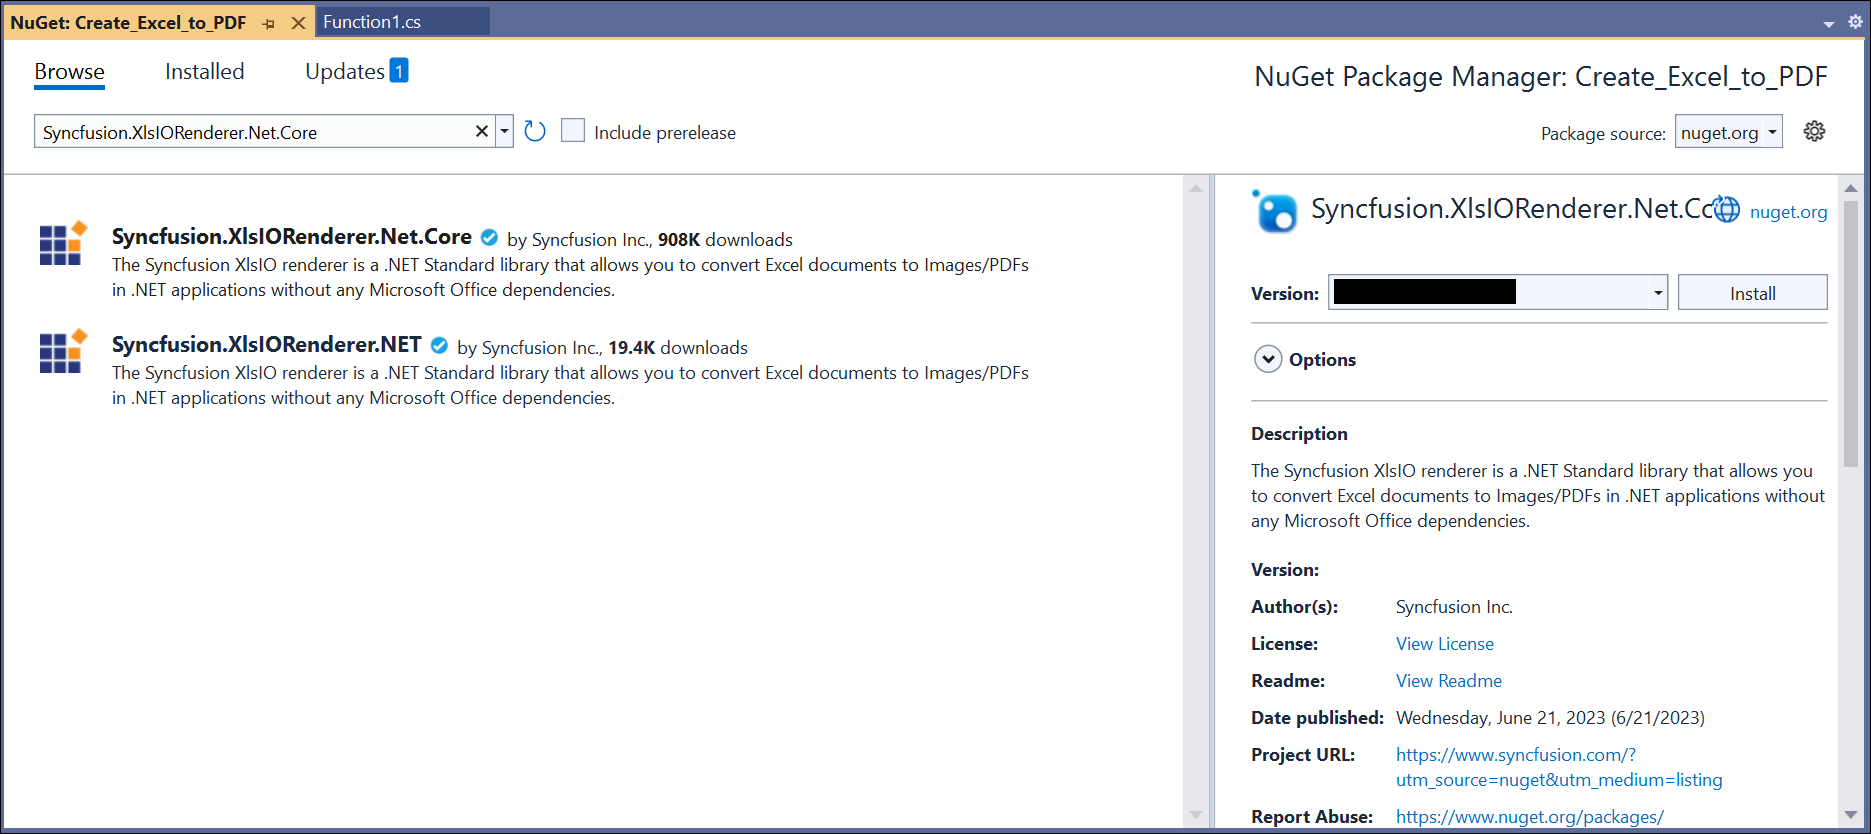Click the Install button
1871x834 pixels.
click(1752, 293)
